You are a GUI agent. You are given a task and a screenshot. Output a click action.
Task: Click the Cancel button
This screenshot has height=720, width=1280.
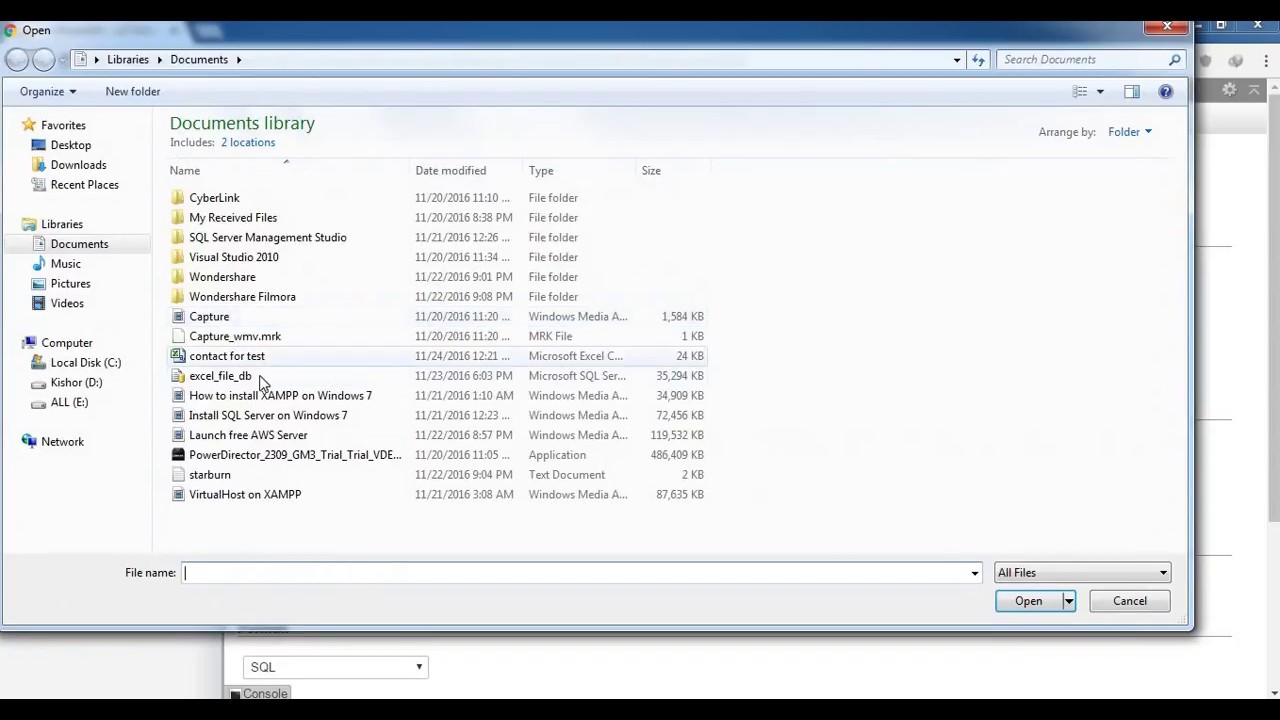1130,601
